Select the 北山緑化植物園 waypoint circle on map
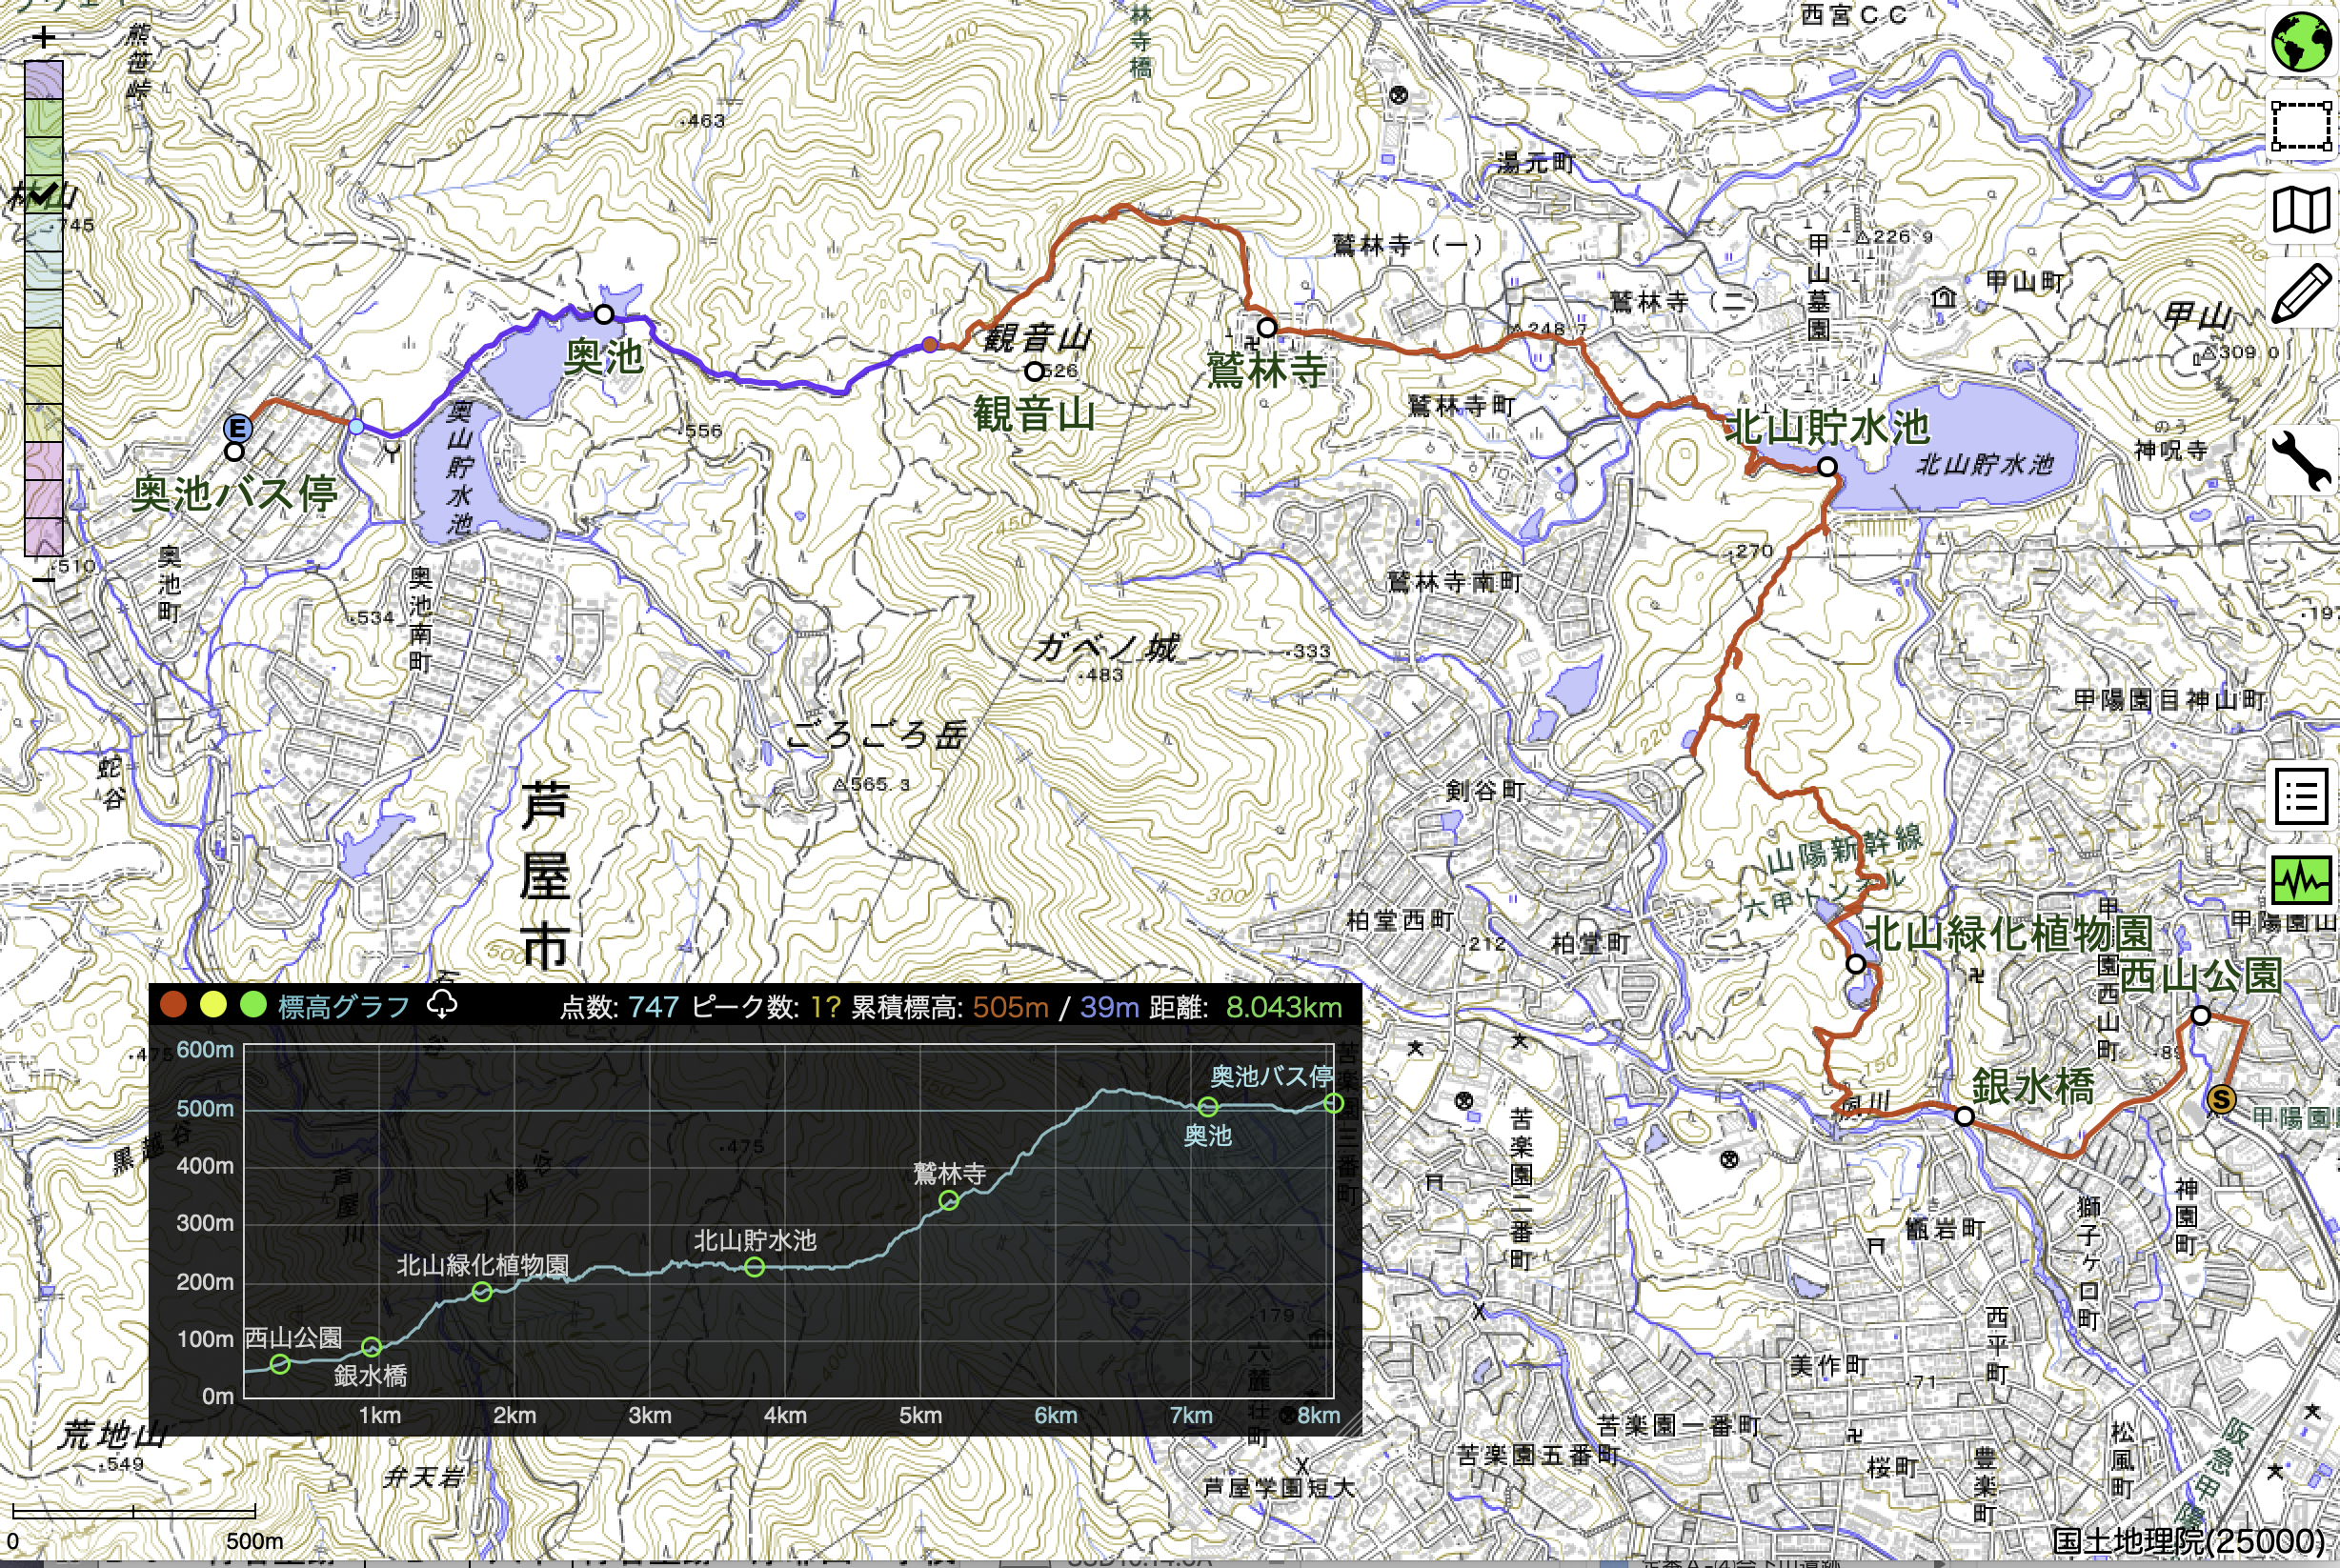This screenshot has width=2340, height=1568. click(1856, 964)
